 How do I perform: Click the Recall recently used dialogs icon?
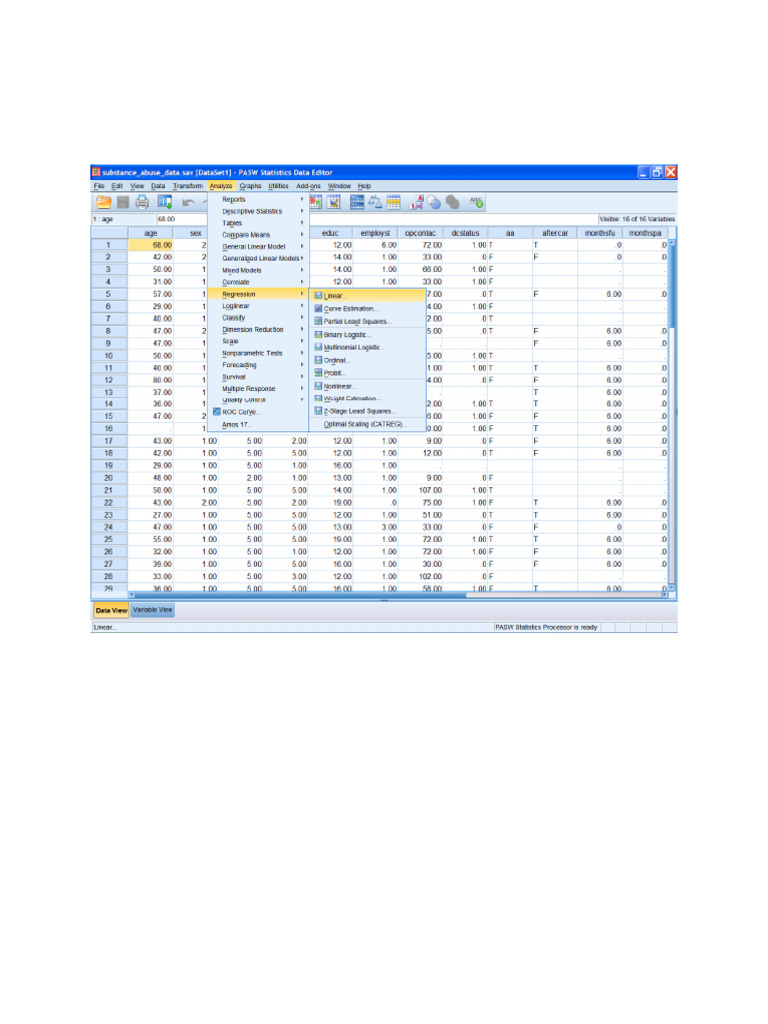165,202
